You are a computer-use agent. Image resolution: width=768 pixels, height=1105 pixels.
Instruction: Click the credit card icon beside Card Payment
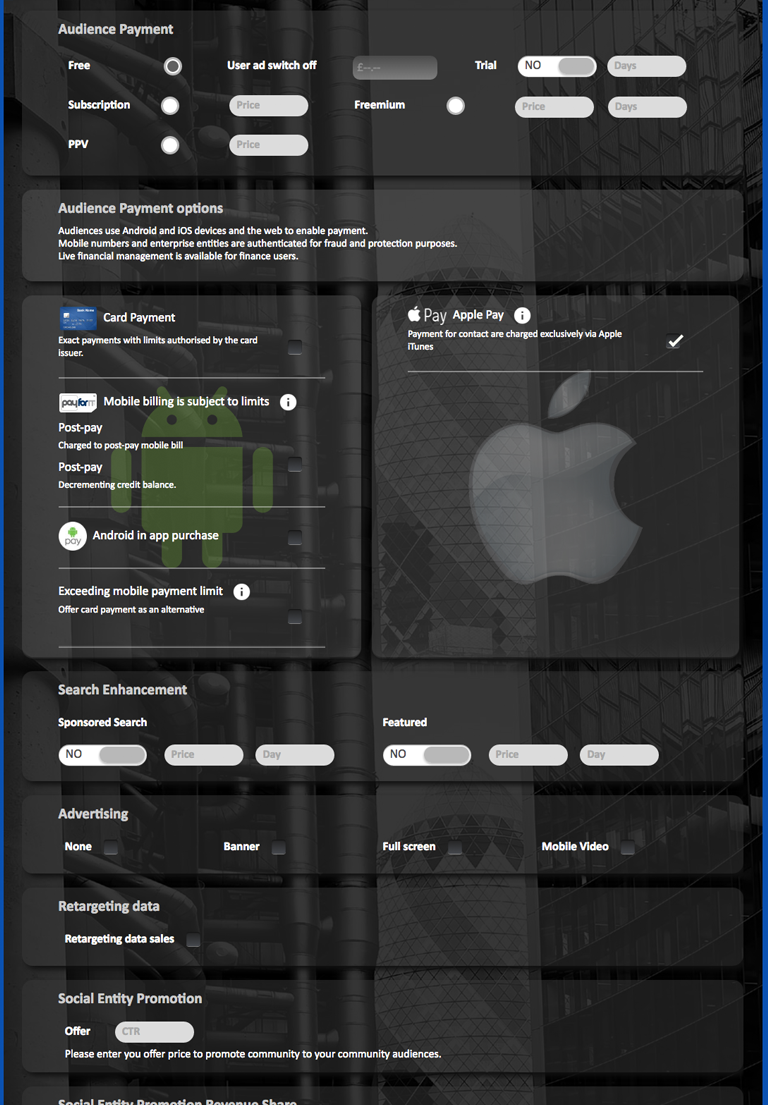tap(78, 319)
